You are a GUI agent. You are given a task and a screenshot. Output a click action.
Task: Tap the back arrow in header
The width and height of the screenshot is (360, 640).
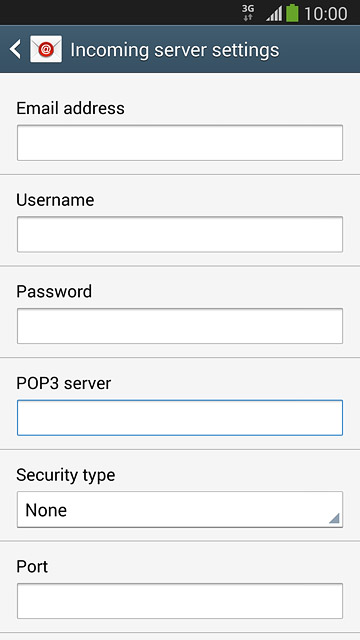pos(15,49)
